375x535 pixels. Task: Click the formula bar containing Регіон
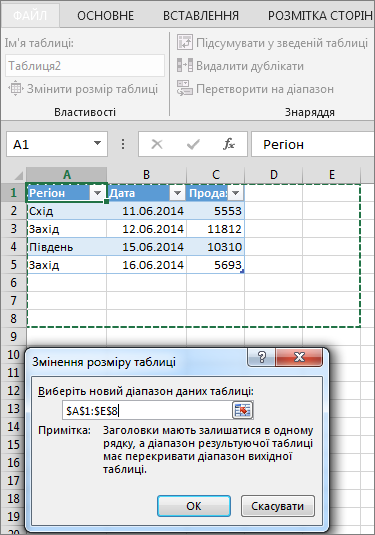pyautogui.click(x=313, y=144)
